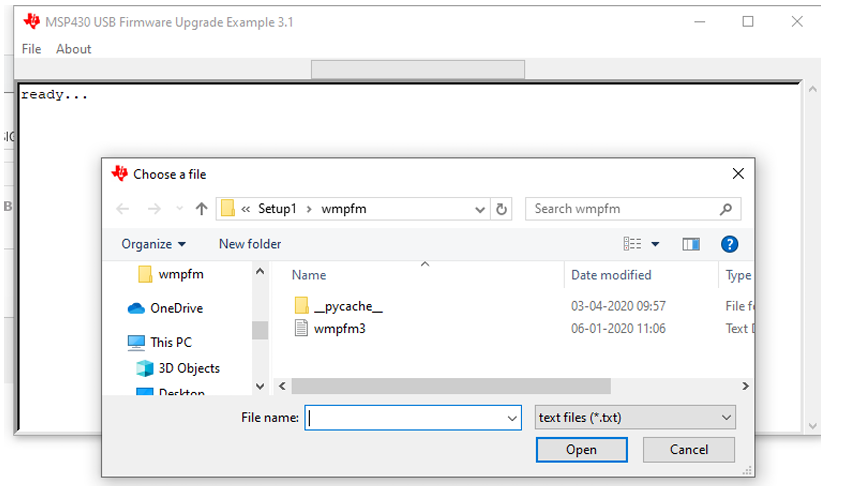Click the Help question mark icon
The width and height of the screenshot is (841, 486).
(729, 244)
